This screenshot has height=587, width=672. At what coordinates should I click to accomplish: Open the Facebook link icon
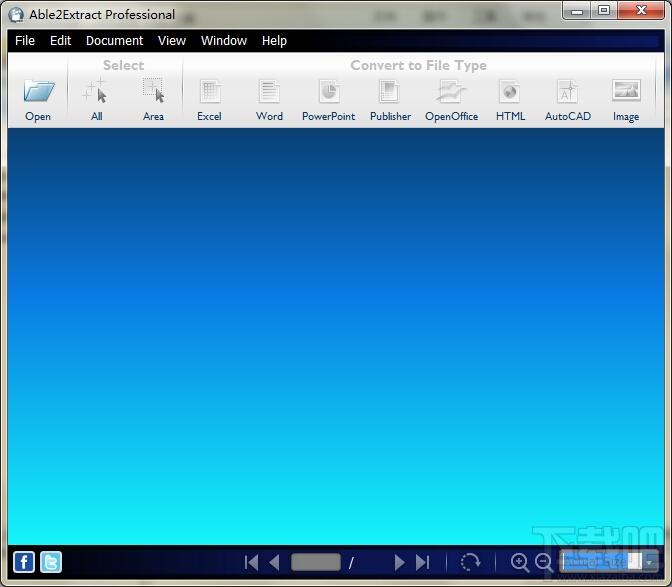coord(24,562)
